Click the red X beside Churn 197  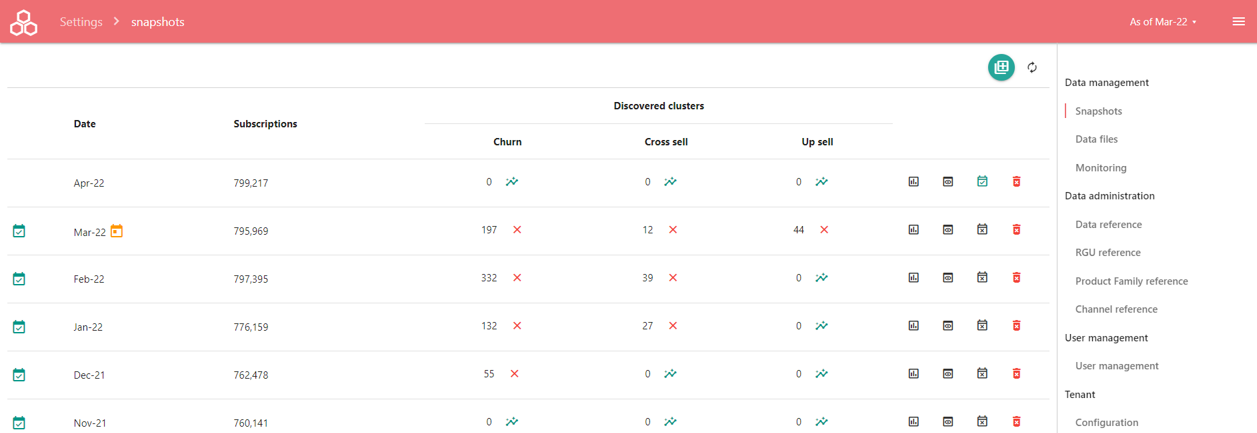pyautogui.click(x=517, y=230)
